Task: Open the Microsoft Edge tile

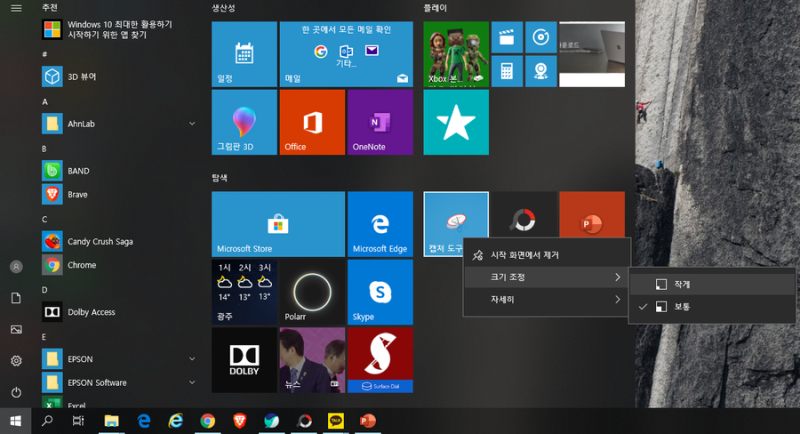Action: pos(380,224)
